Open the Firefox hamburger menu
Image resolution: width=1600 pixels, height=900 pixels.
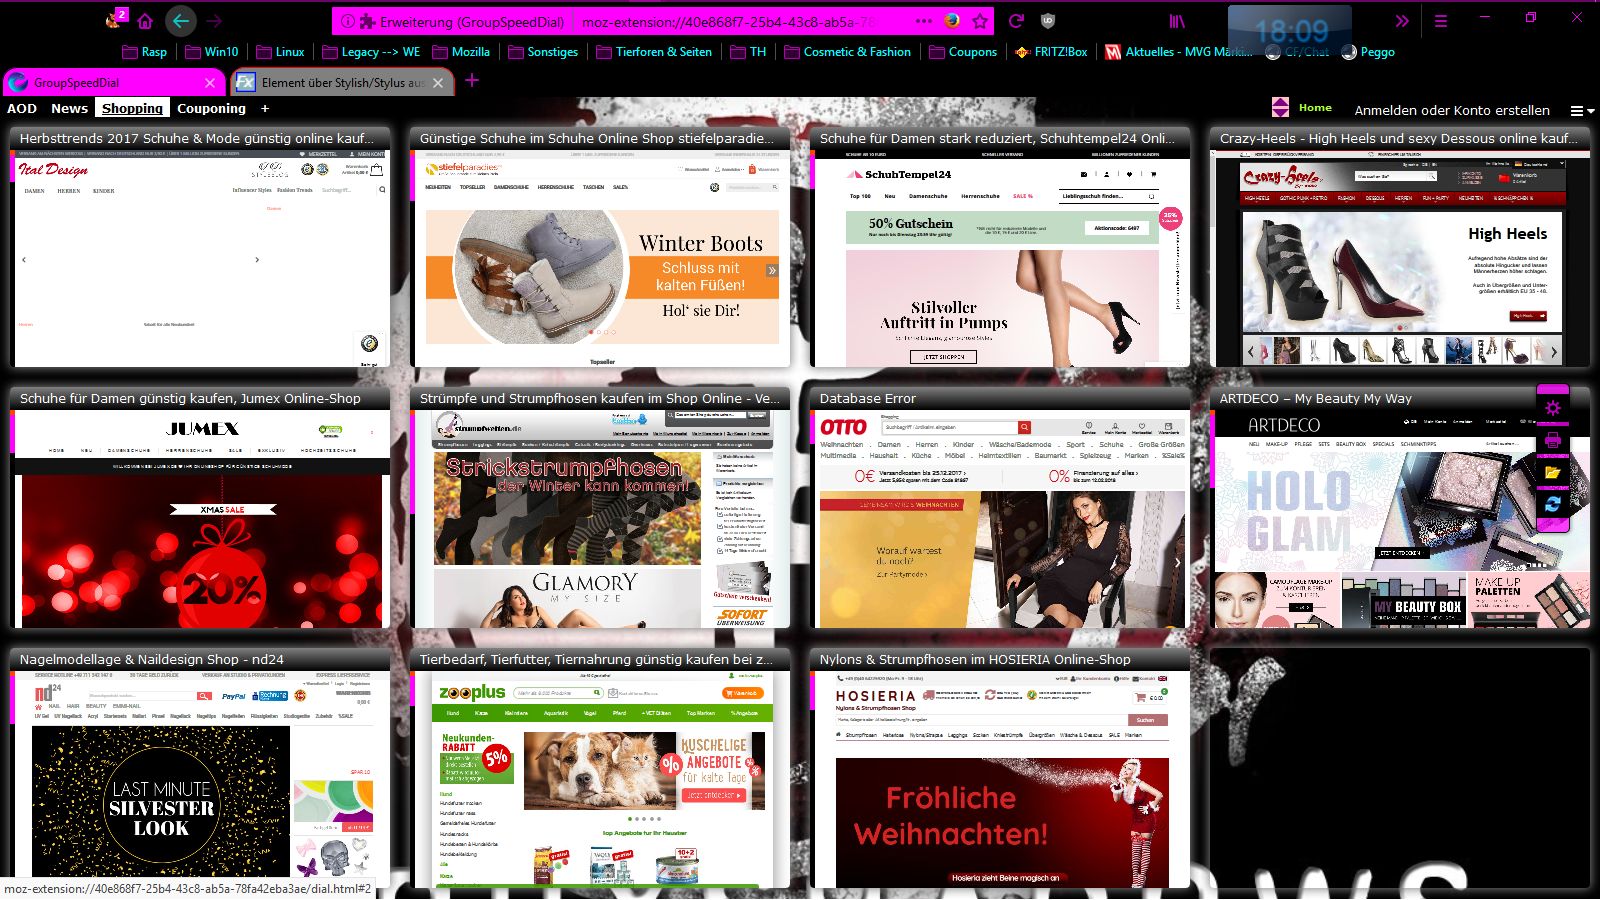1441,20
